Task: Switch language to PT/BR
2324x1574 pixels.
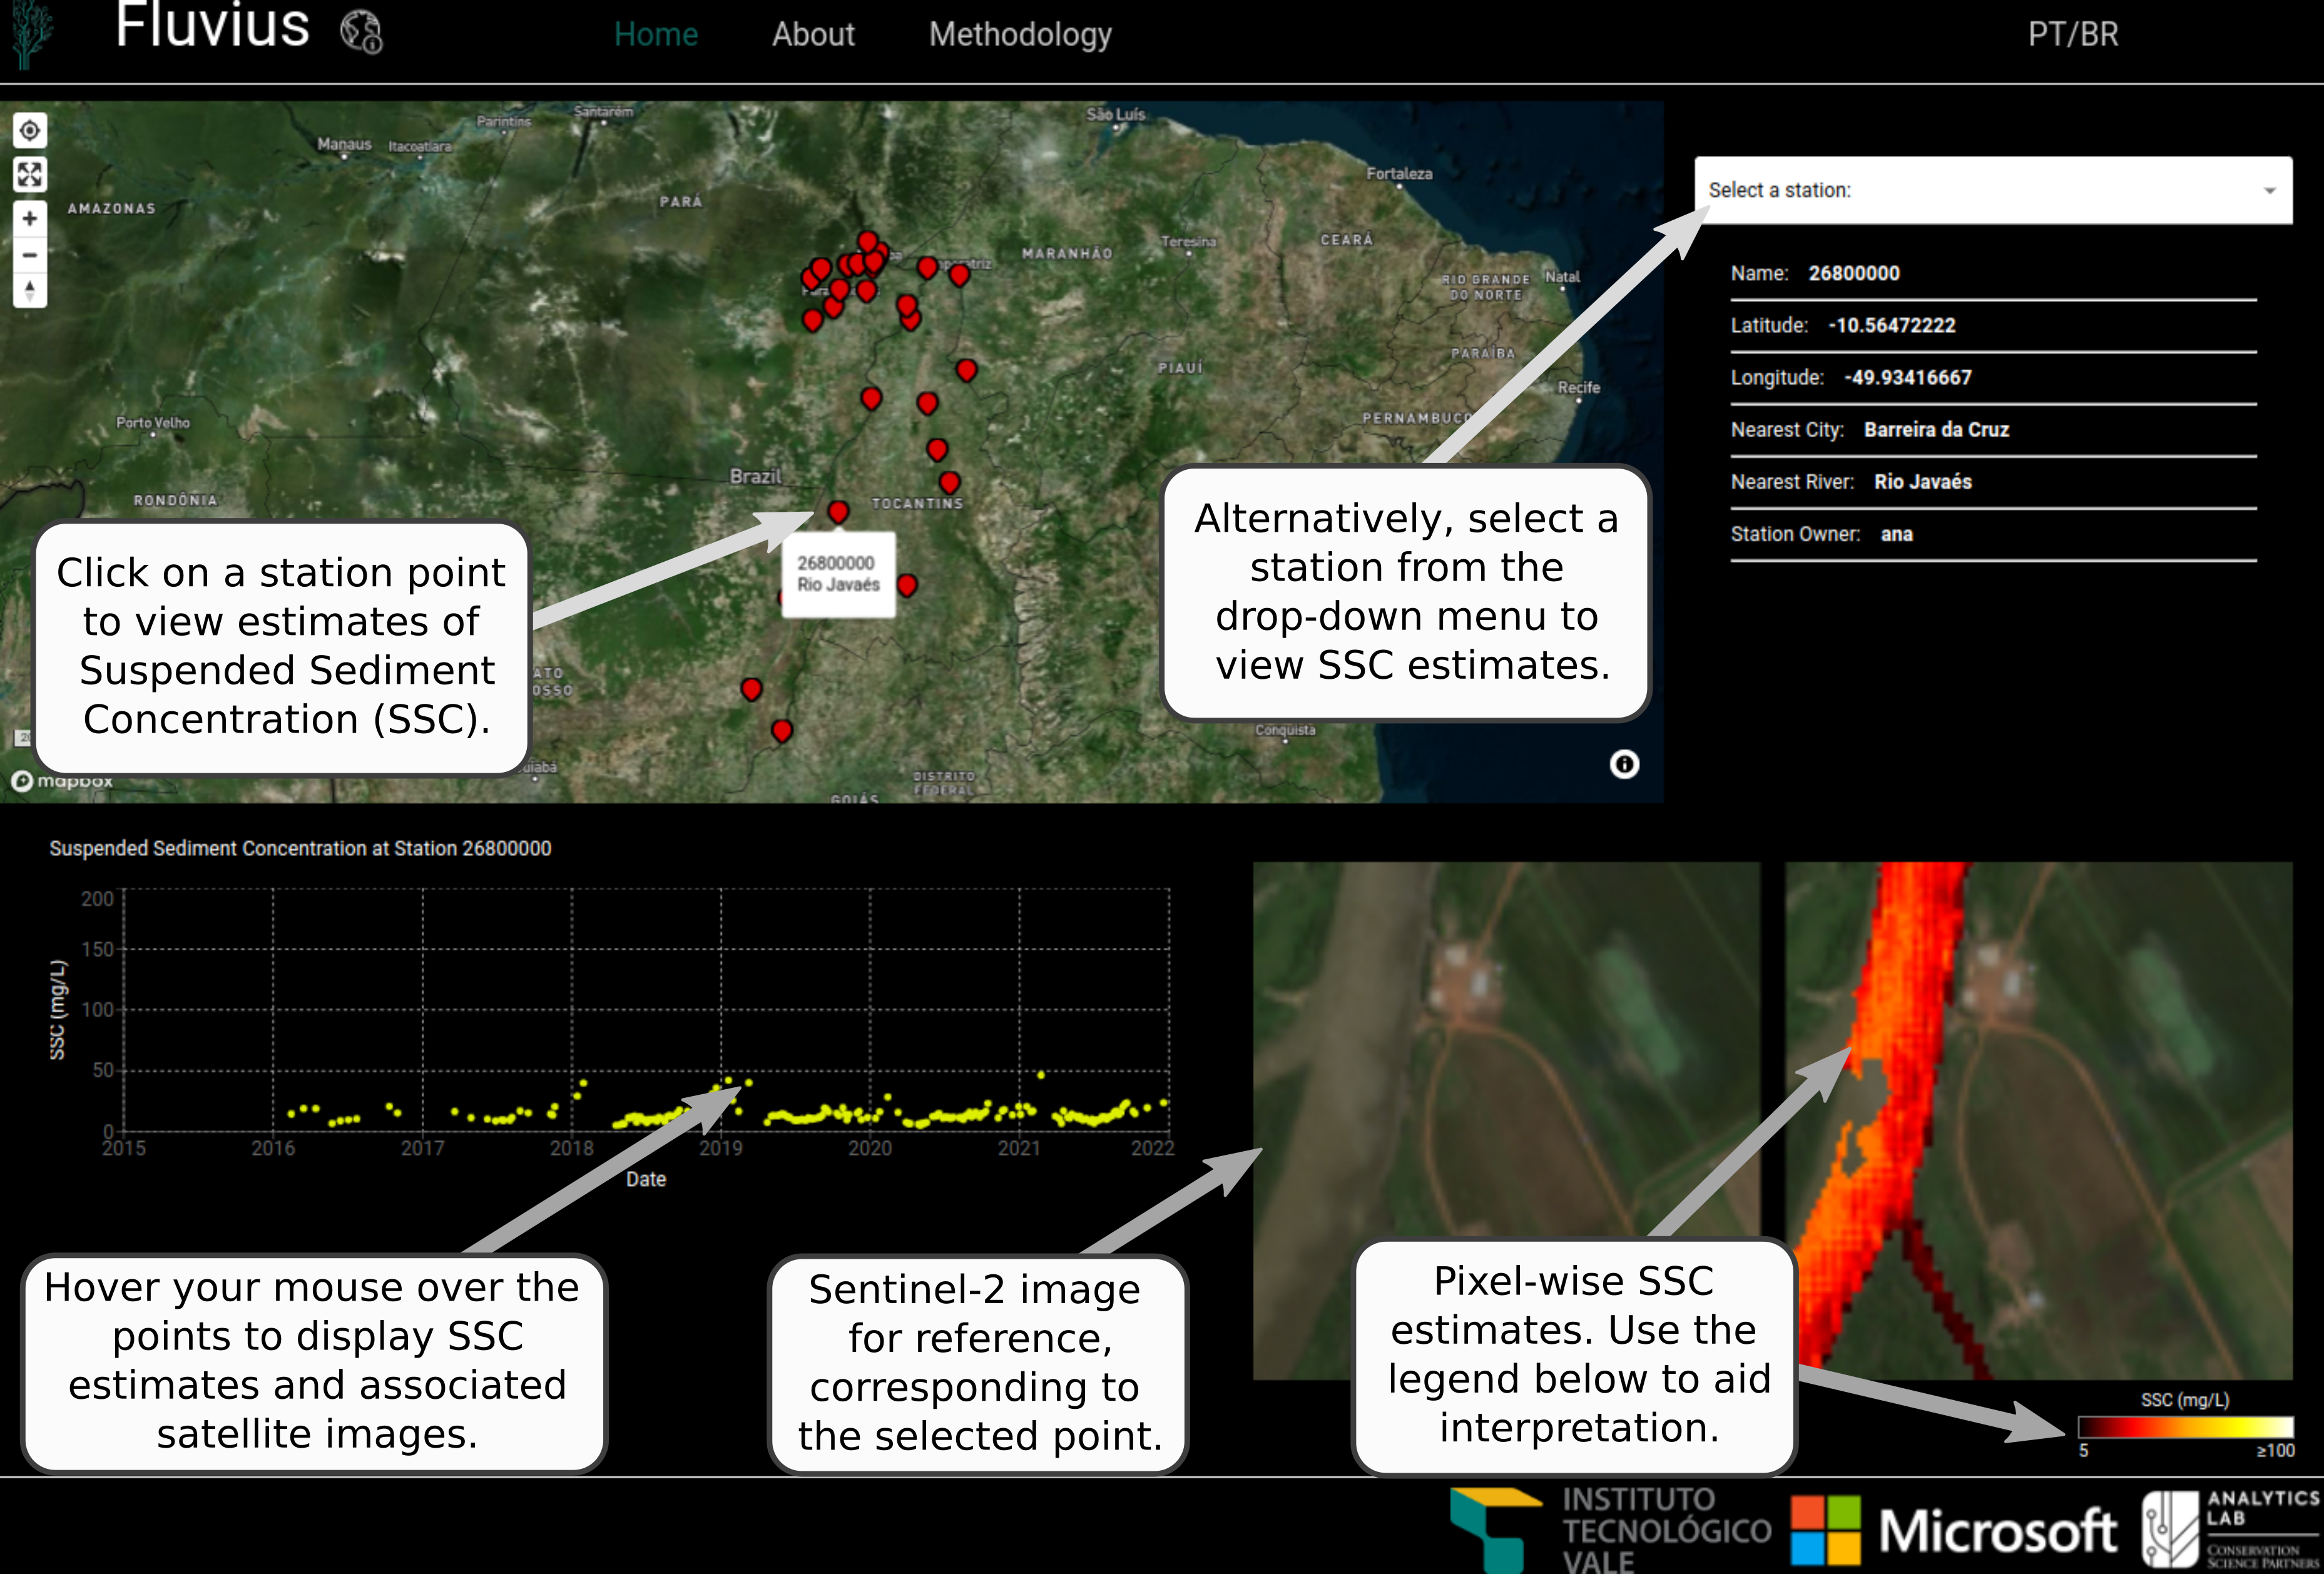Action: 2072,34
